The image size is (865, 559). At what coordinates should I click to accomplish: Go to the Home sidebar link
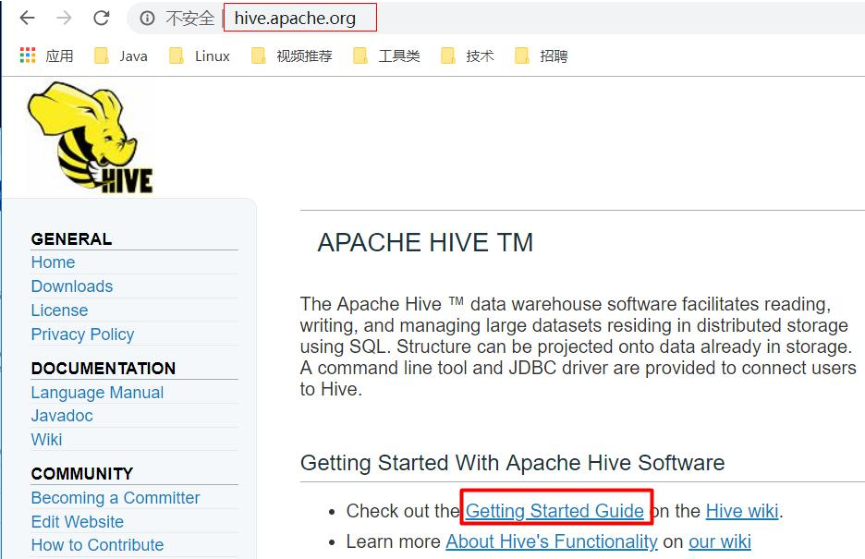point(53,262)
